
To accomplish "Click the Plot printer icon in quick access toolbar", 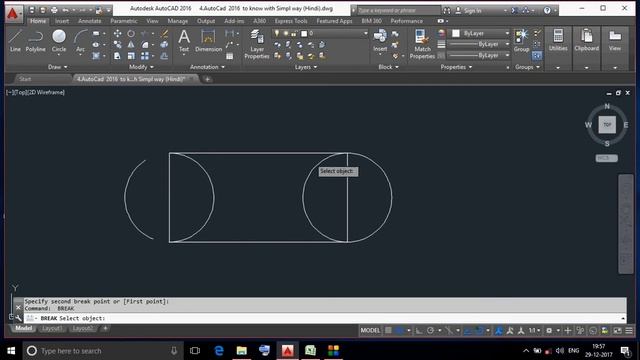I will tap(54, 10).
